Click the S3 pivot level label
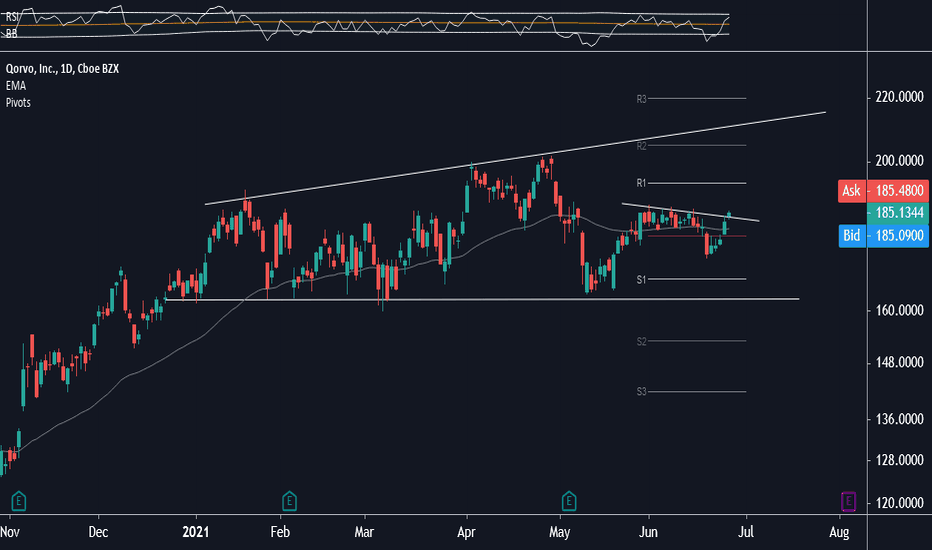Screen dimensions: 932x550 (641, 391)
